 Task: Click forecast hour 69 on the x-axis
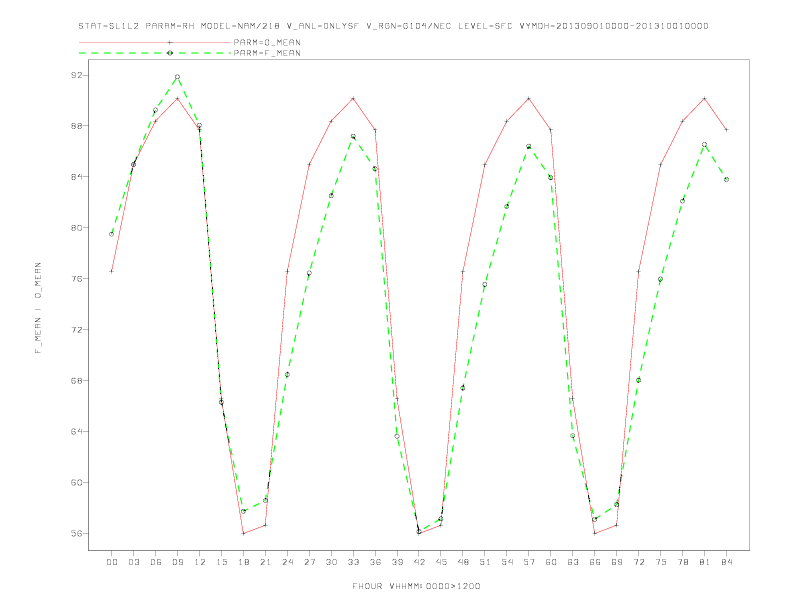(617, 562)
